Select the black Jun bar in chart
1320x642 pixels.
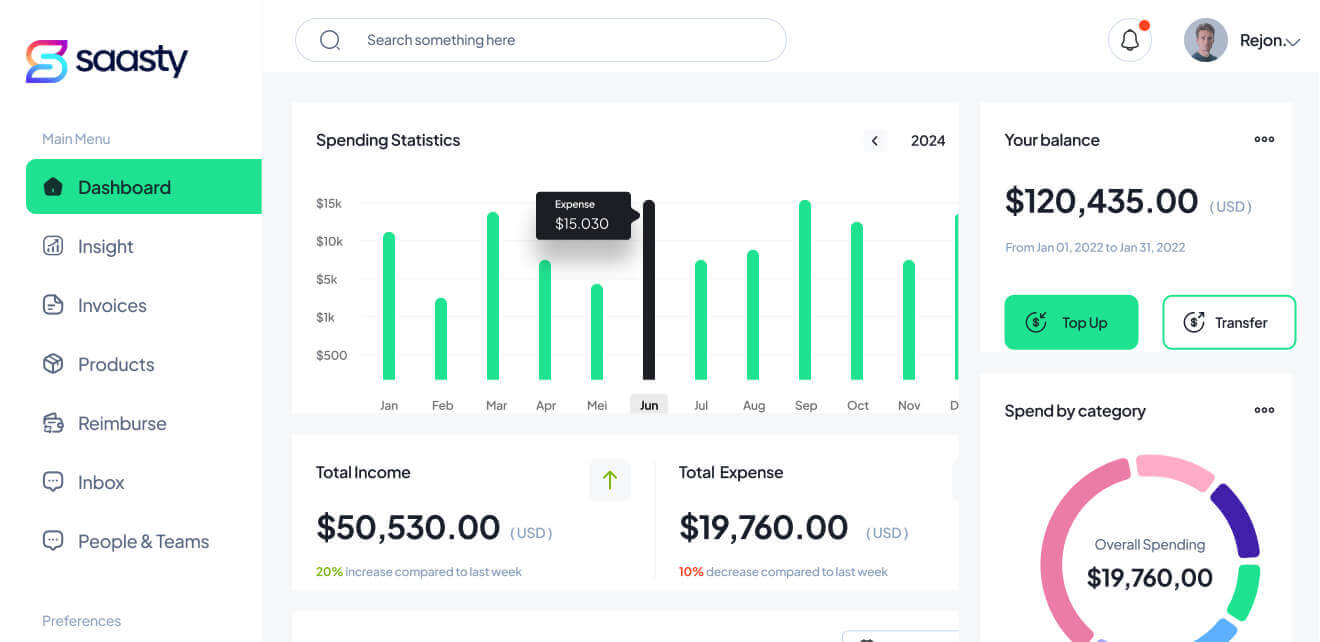coord(649,290)
